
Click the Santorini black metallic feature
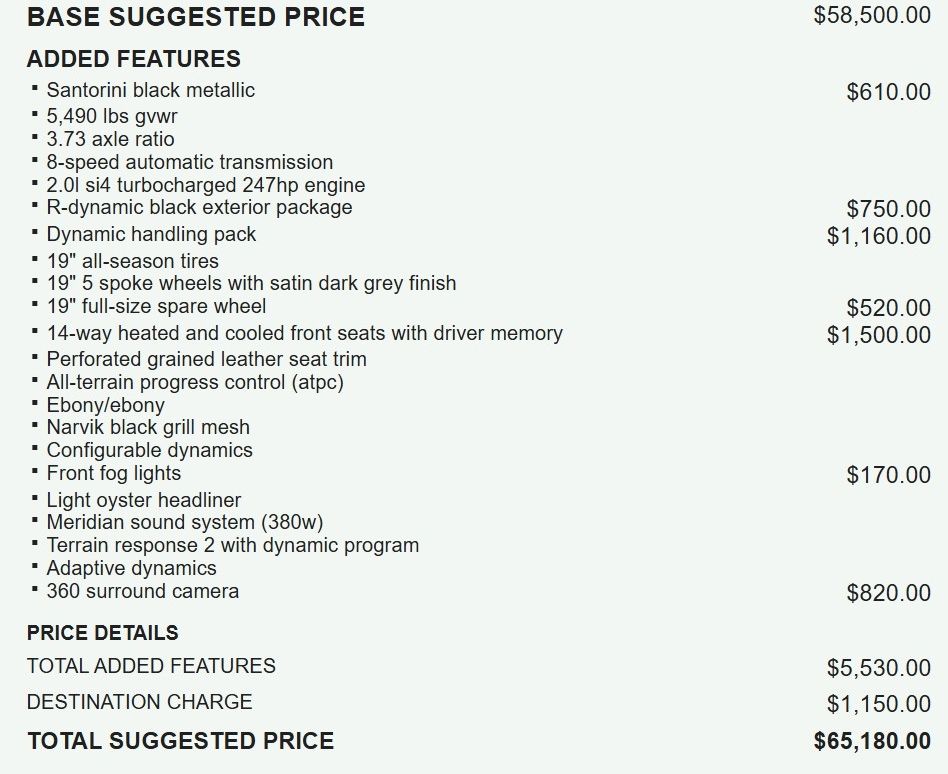tap(150, 90)
